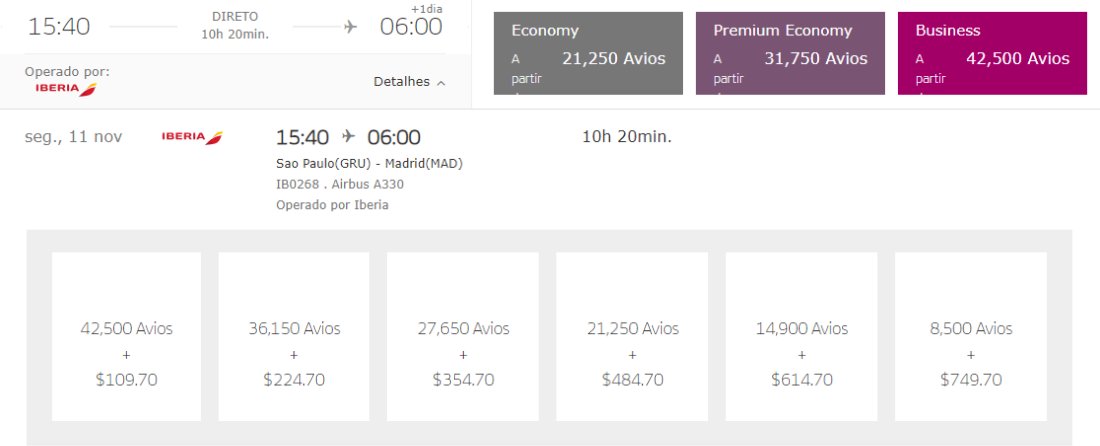Click the IB0268 Airbus A330 flight info
Viewport: 1100px width, 446px height.
340,184
